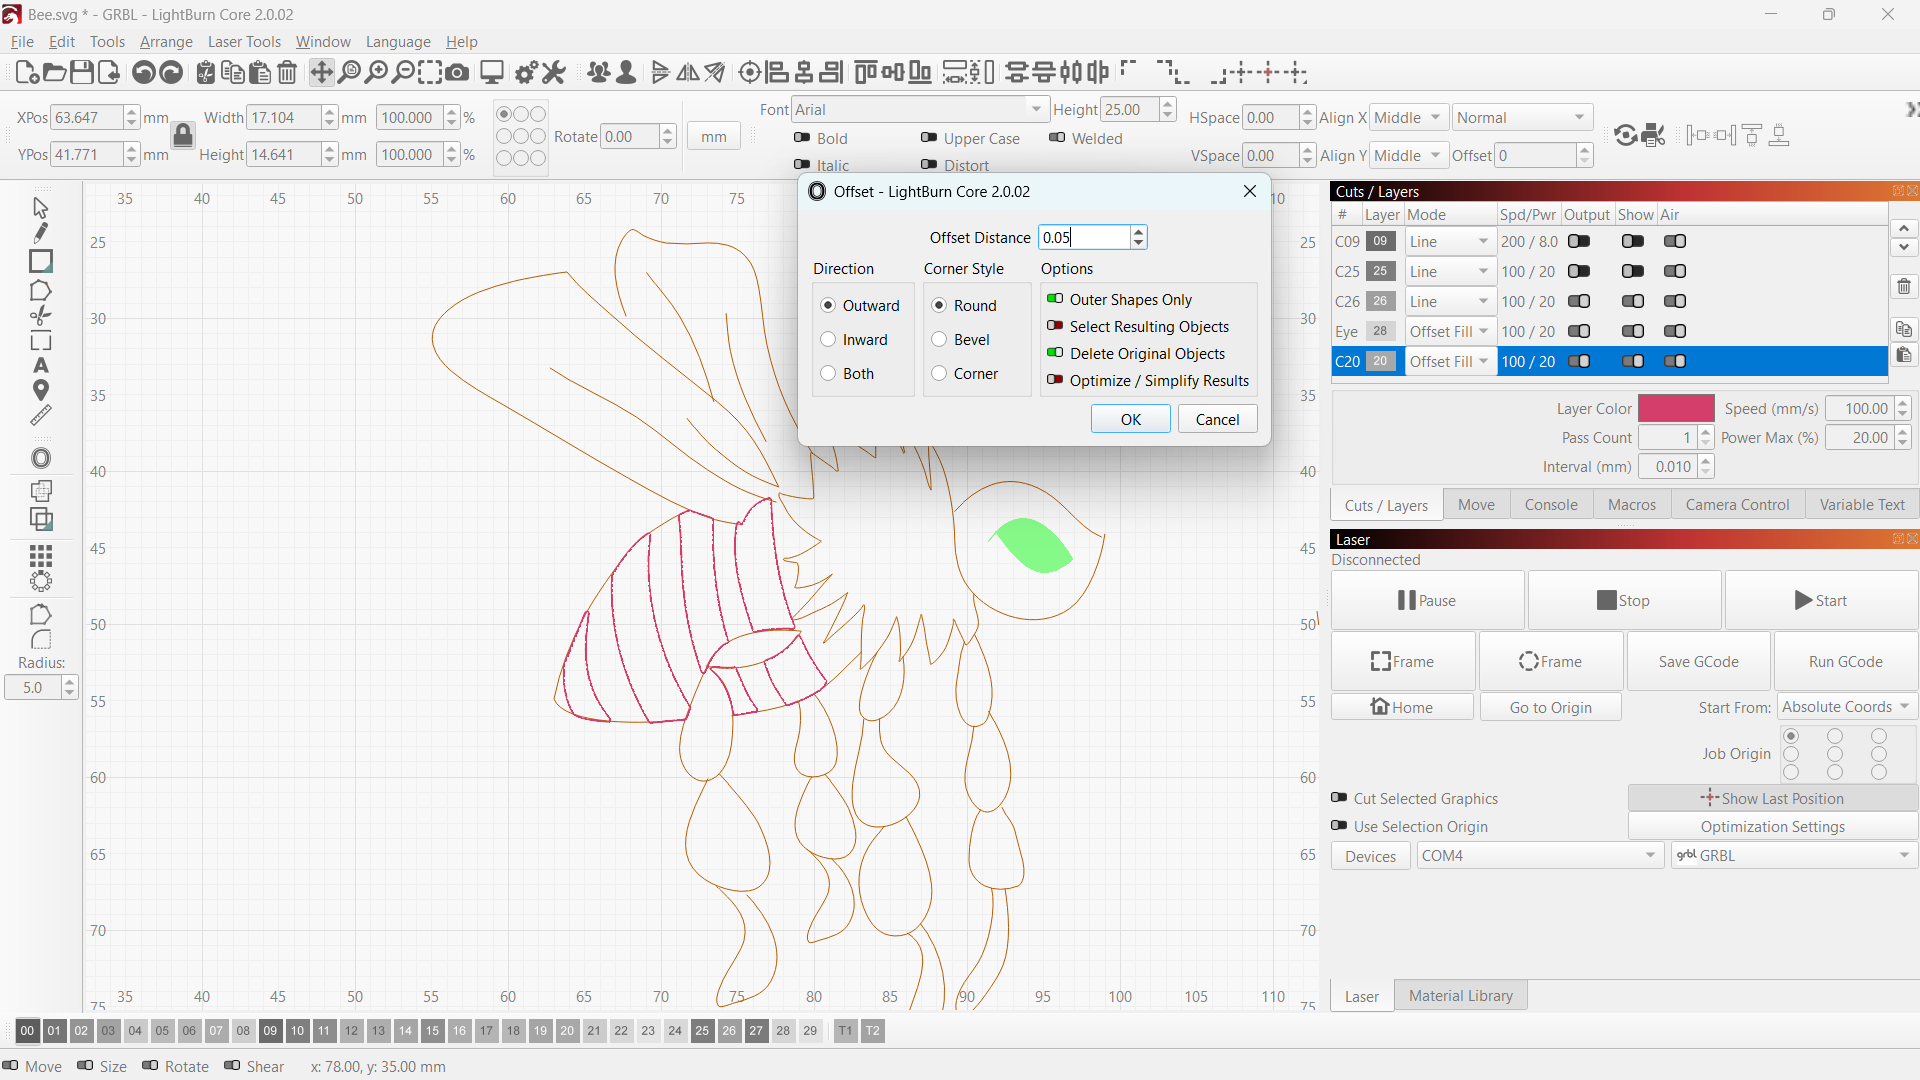The image size is (1920, 1080).
Task: Select the Text tool in left toolbar
Action: [x=40, y=366]
